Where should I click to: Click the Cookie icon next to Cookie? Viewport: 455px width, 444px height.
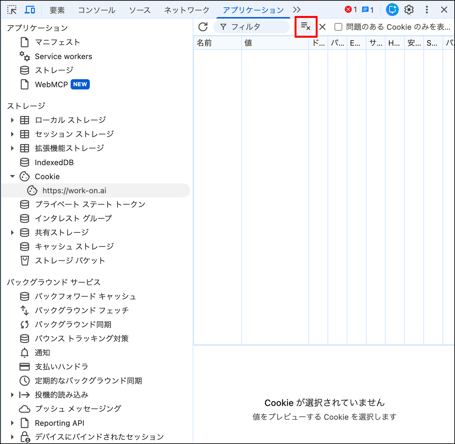point(24,176)
